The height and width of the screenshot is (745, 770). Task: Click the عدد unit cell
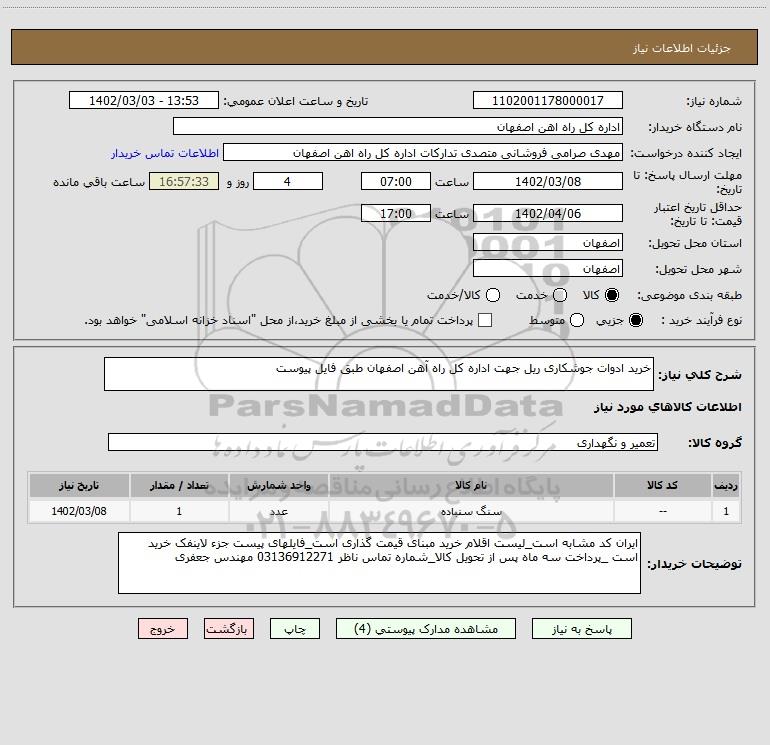(278, 511)
